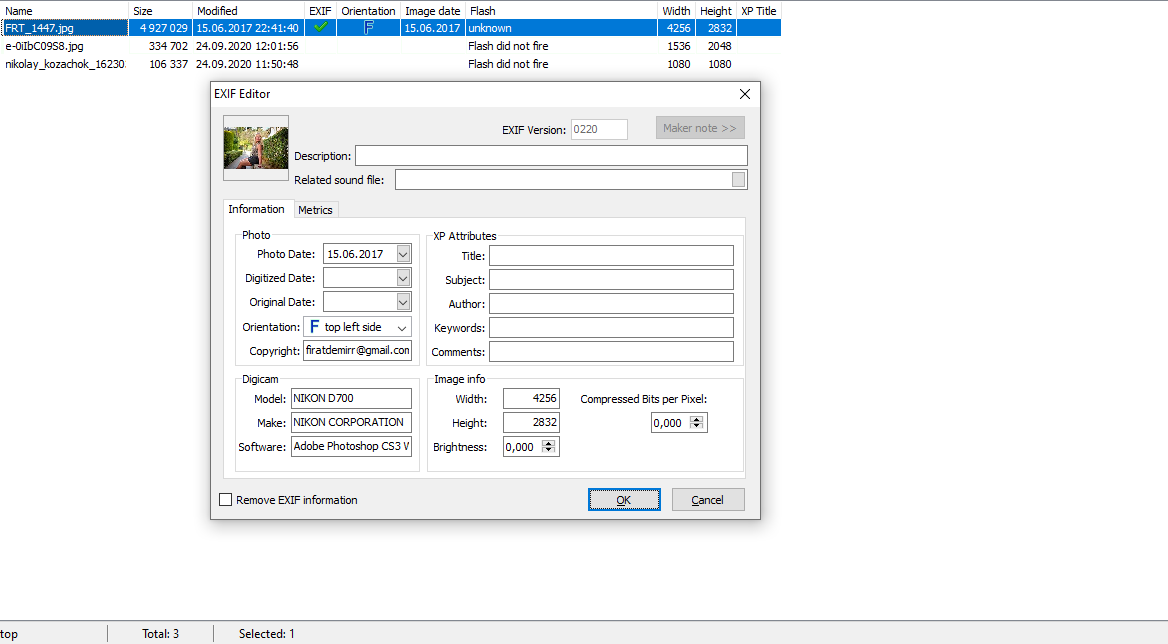Click the green EXIF checkmark for FRT_1447.jpg
The height and width of the screenshot is (644, 1168).
(320, 28)
